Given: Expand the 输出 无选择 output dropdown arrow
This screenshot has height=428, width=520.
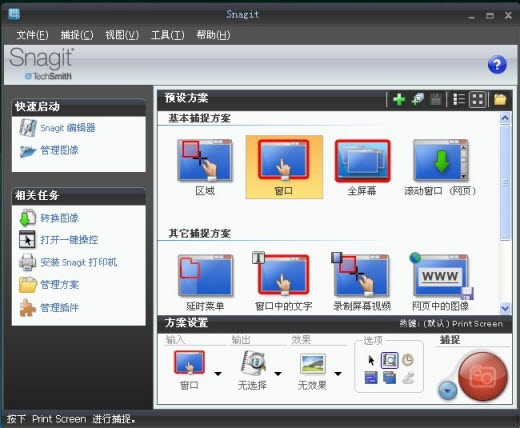Looking at the screenshot, I should [x=278, y=374].
